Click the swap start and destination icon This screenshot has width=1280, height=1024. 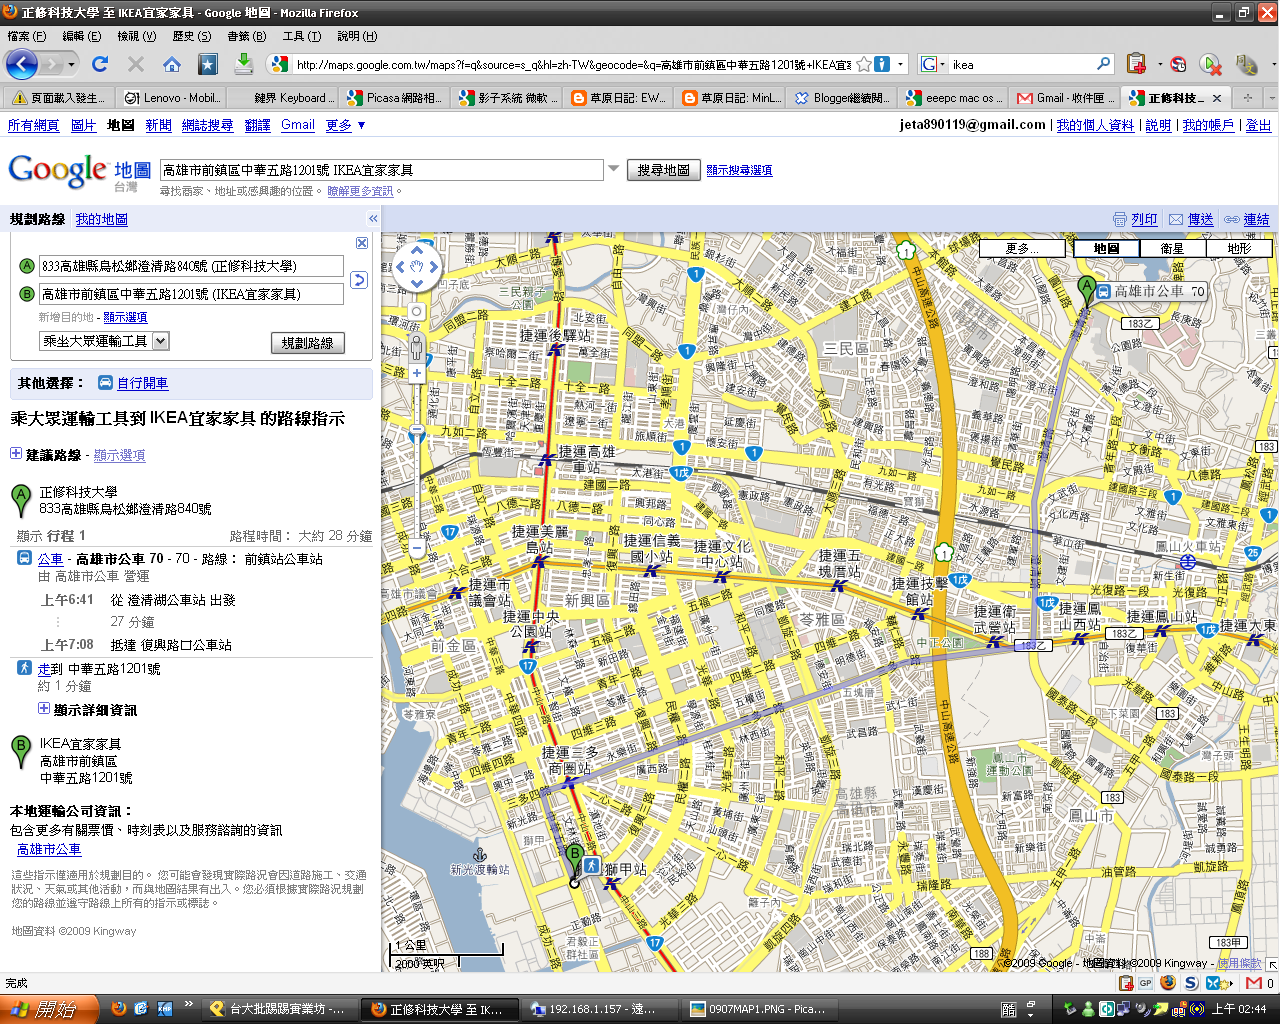point(359,280)
